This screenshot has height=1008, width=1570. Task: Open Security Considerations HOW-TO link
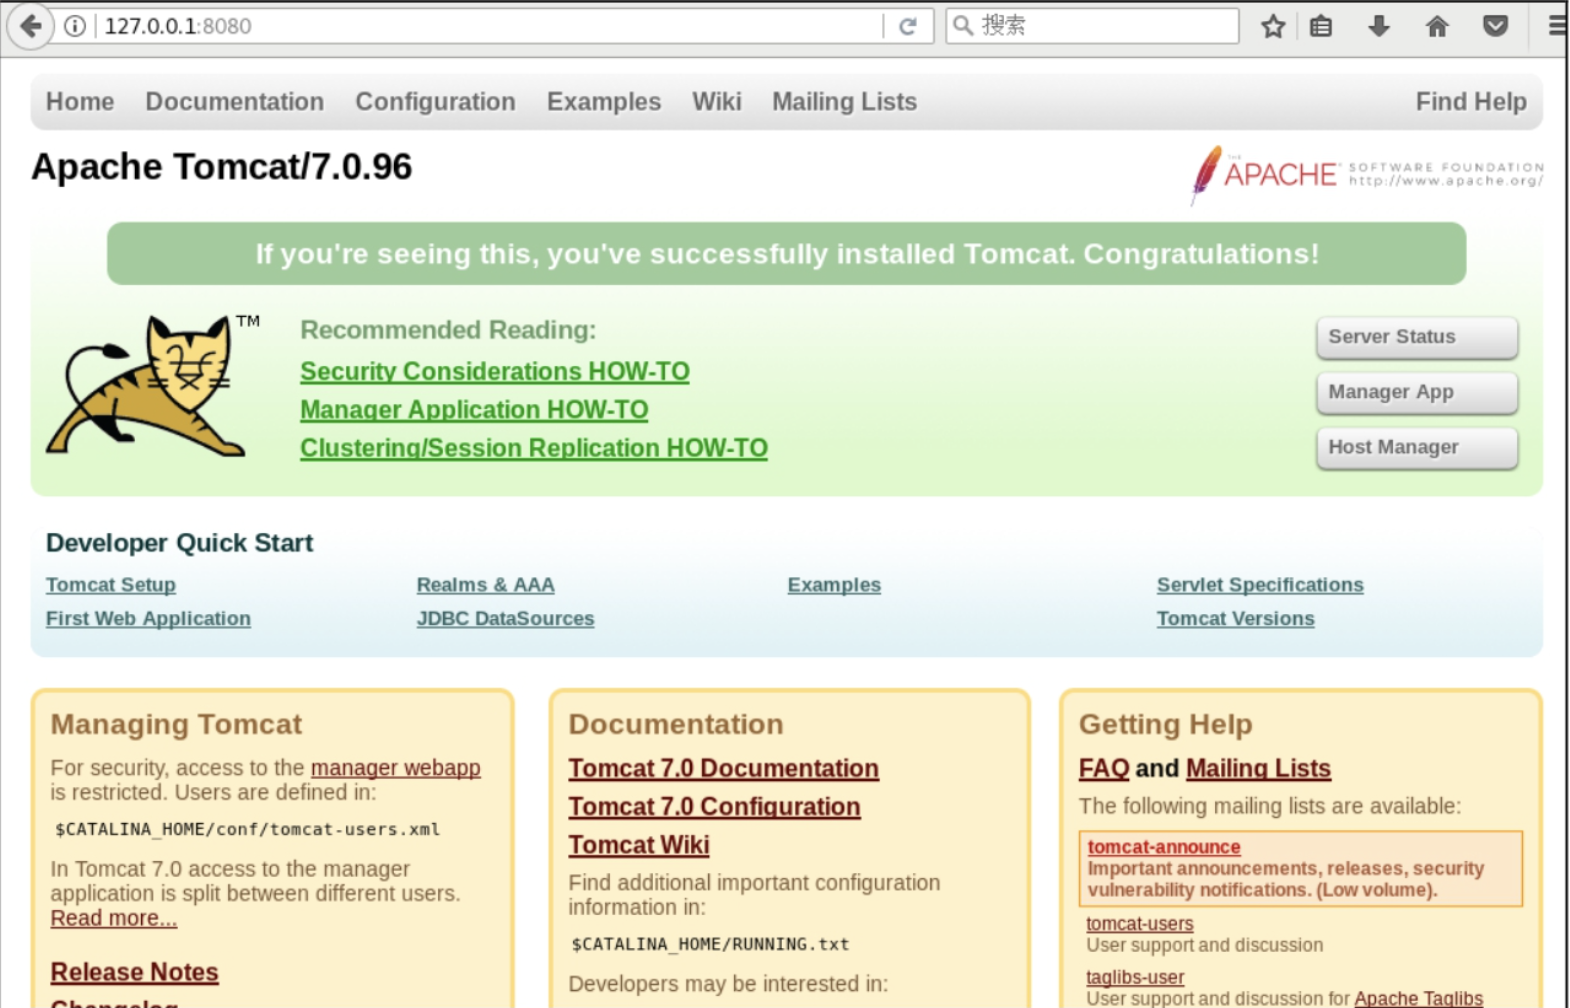pos(494,371)
